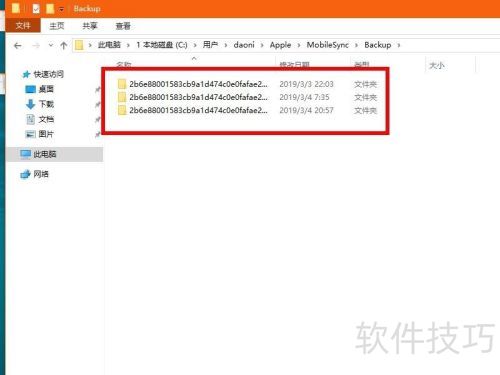Click the title bar folder icon

pos(16,8)
